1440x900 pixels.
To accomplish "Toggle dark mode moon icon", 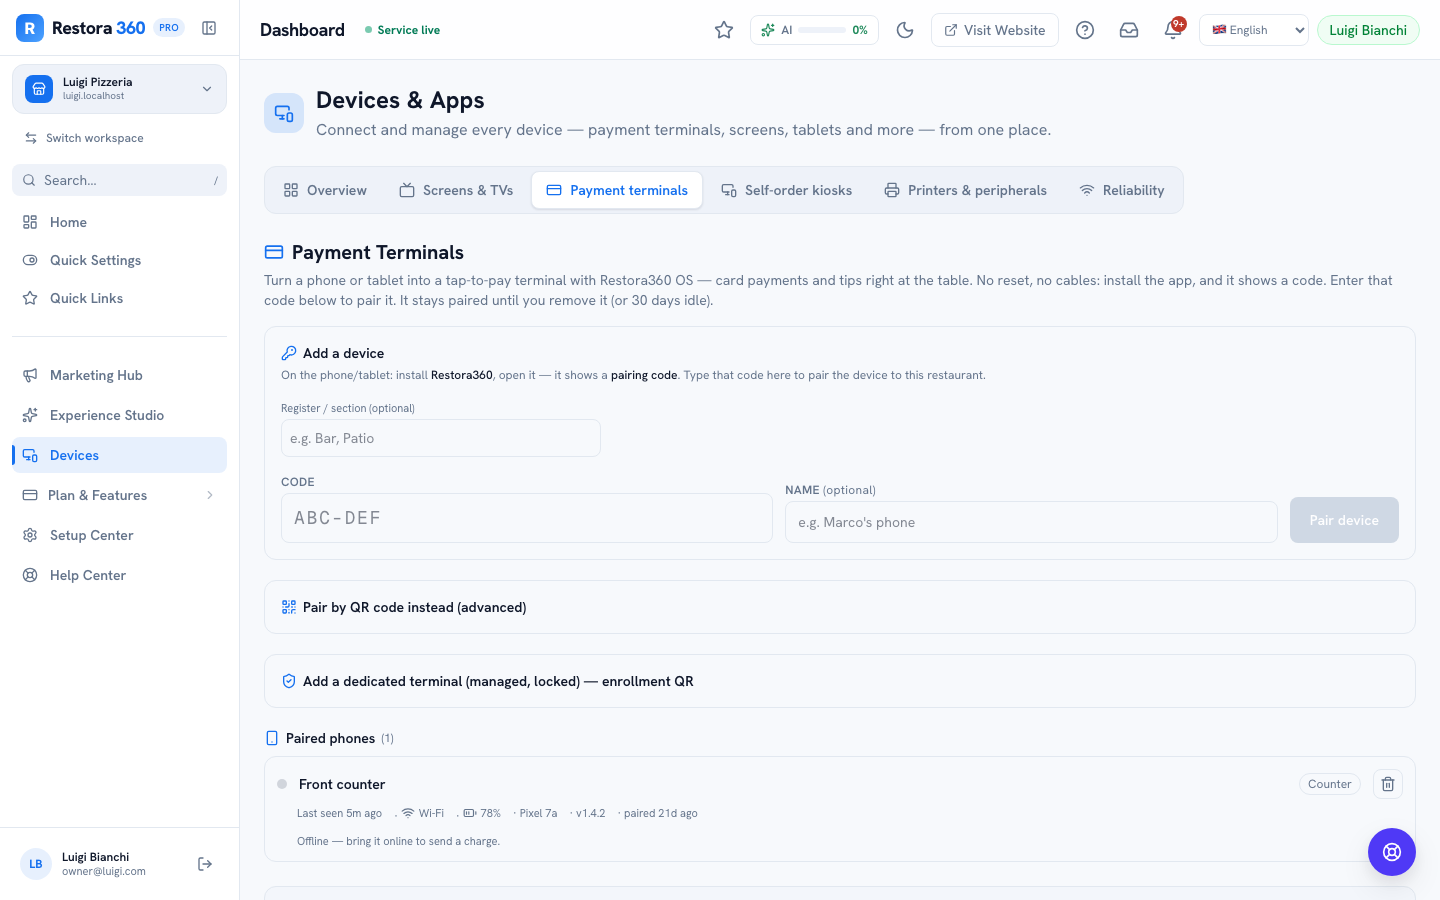I will tap(905, 30).
